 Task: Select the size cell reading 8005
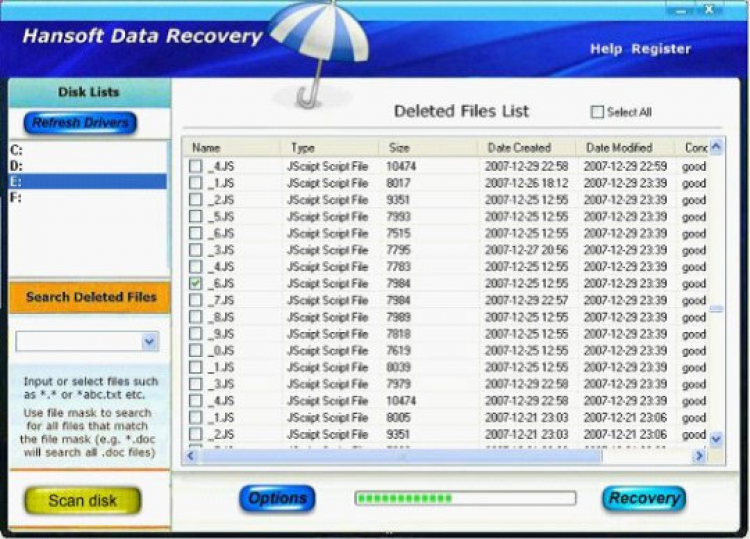tap(399, 417)
